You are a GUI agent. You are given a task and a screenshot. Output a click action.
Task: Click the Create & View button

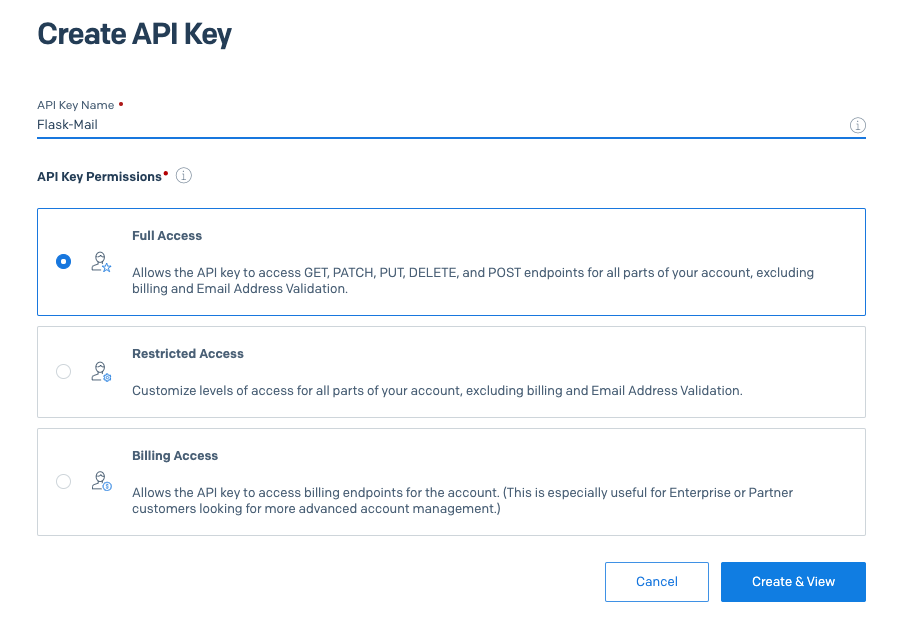[793, 582]
